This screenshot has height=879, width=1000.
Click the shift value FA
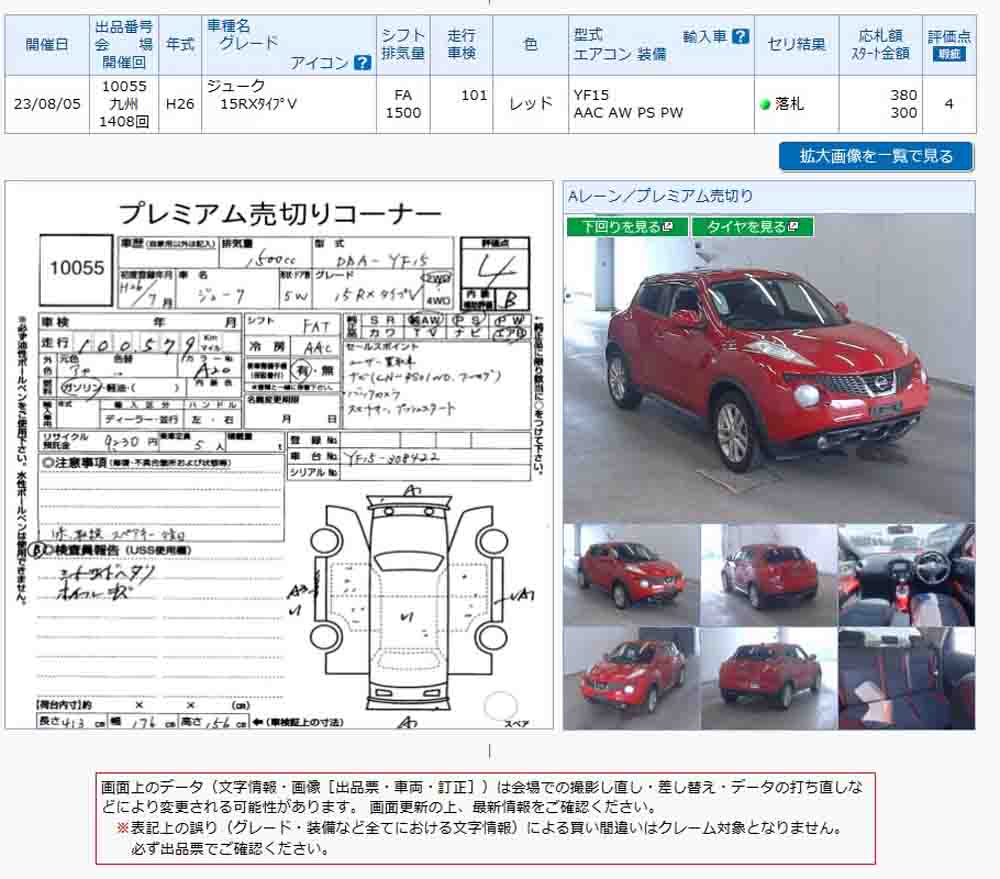click(403, 95)
